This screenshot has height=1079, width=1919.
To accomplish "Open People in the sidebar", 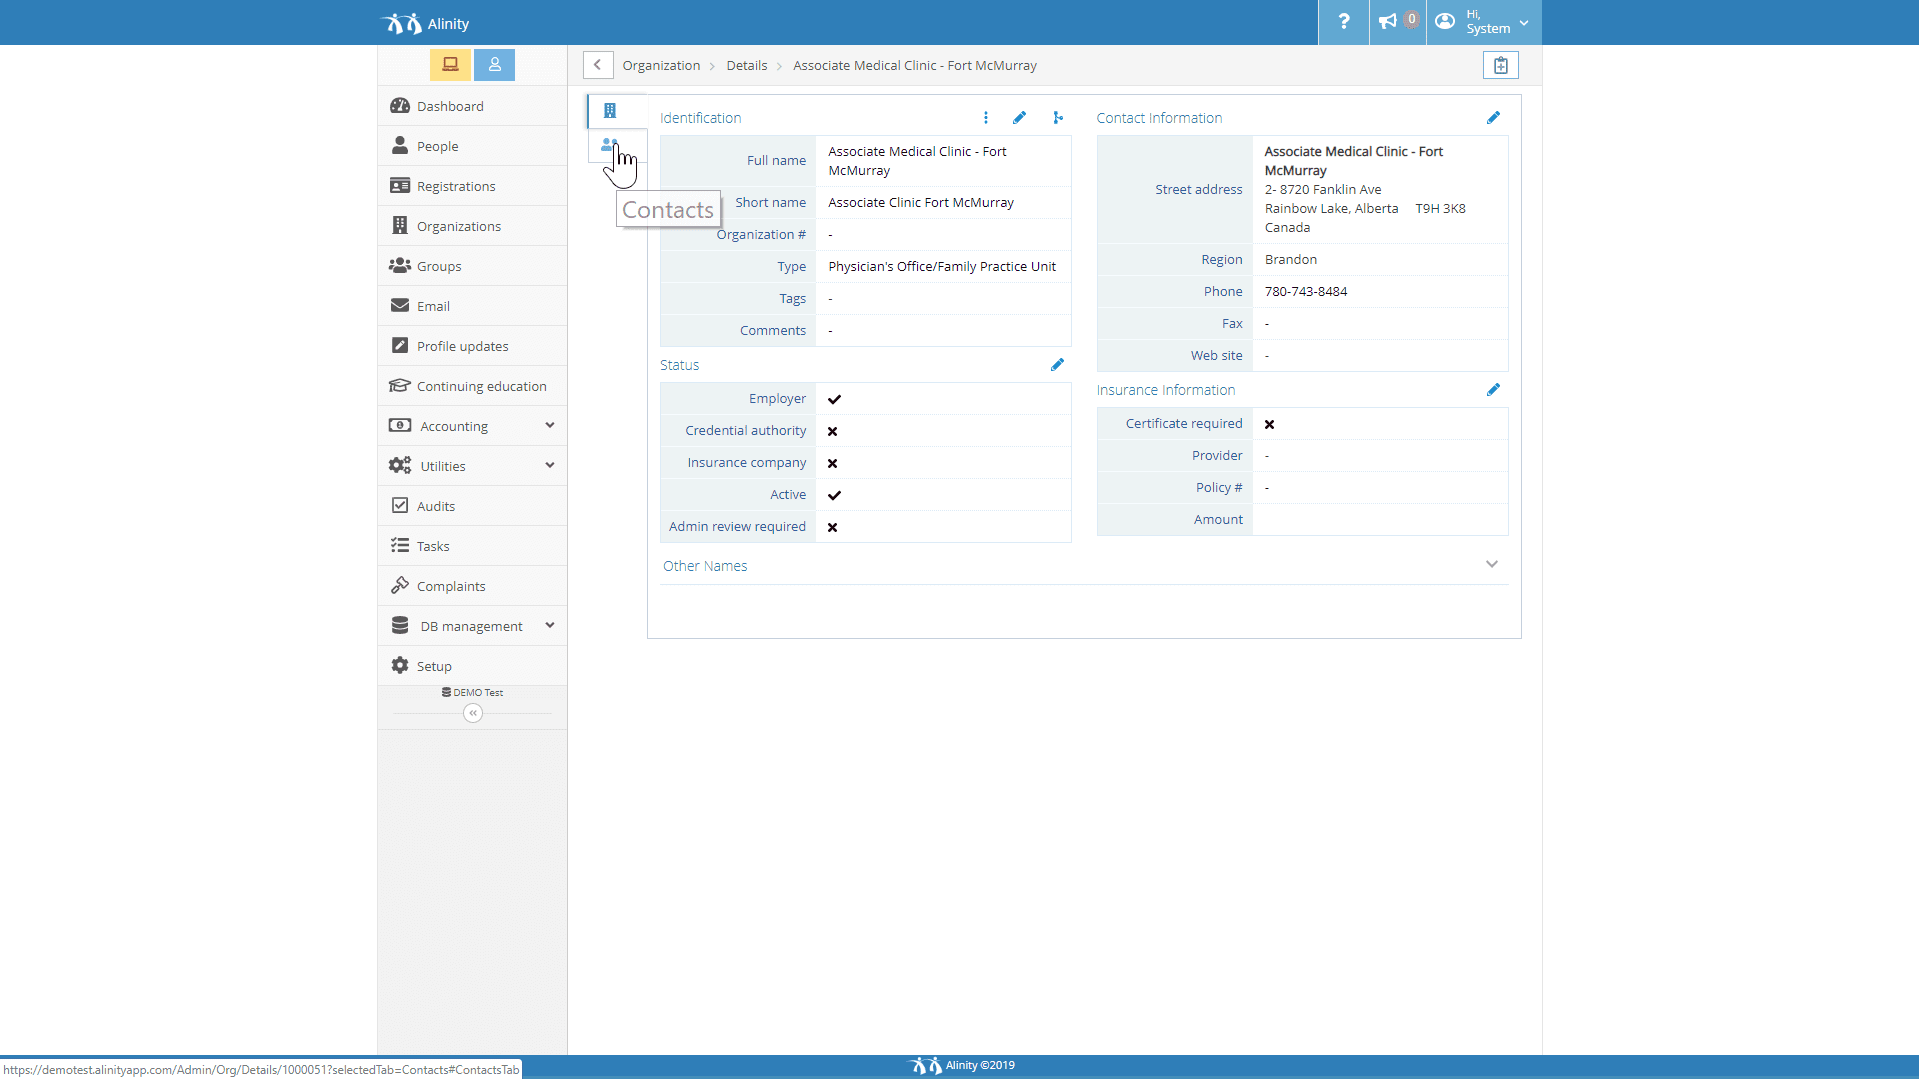I will tap(472, 146).
